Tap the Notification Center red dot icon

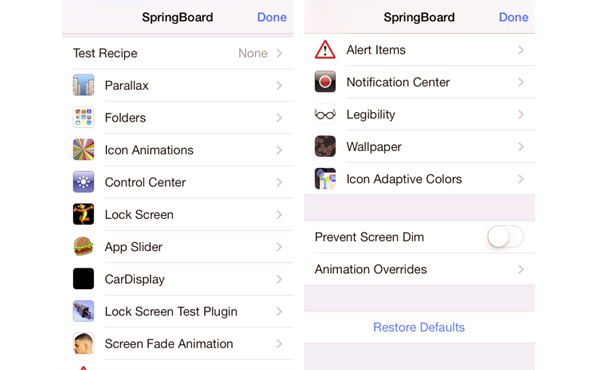point(325,81)
